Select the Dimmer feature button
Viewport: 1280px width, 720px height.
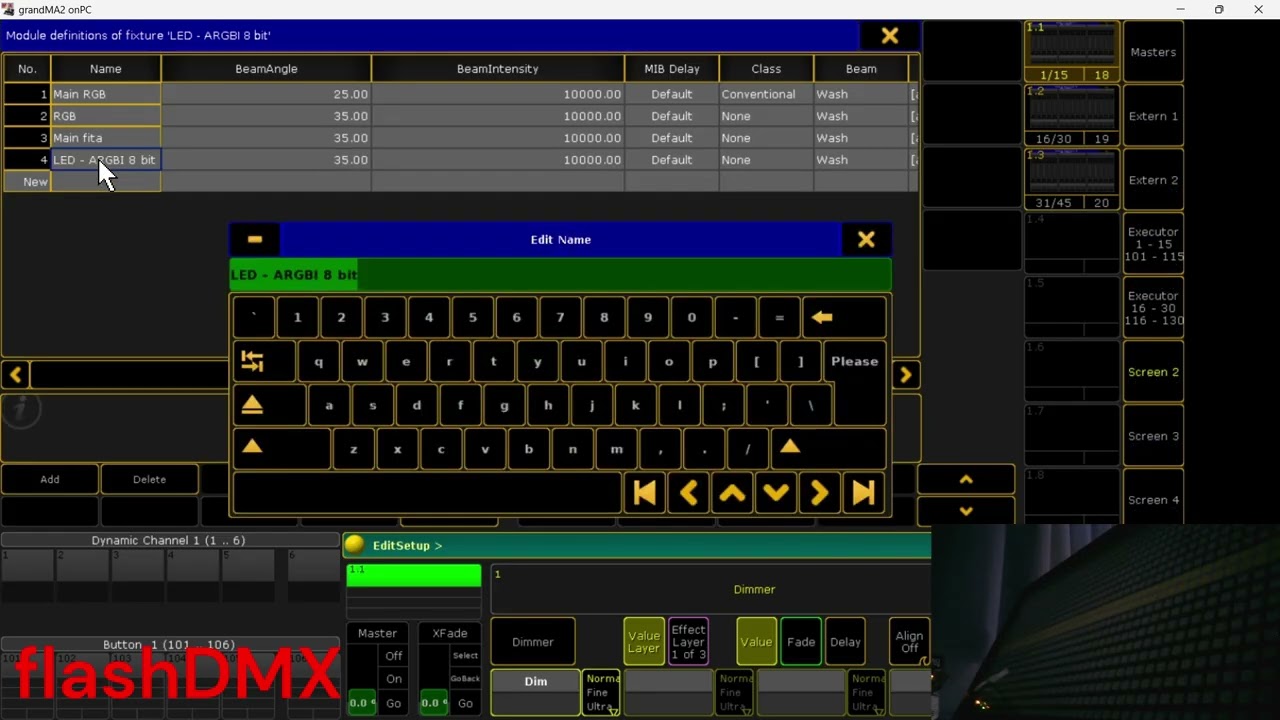(x=533, y=642)
